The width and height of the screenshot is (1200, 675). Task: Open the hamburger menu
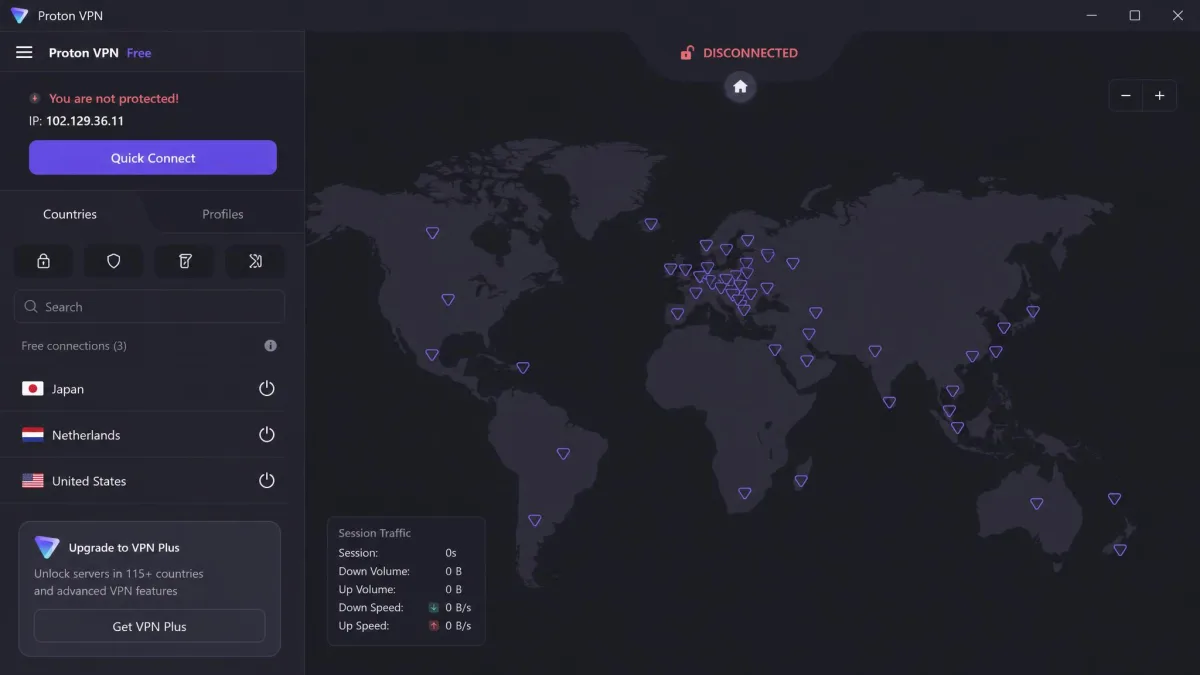pos(24,53)
